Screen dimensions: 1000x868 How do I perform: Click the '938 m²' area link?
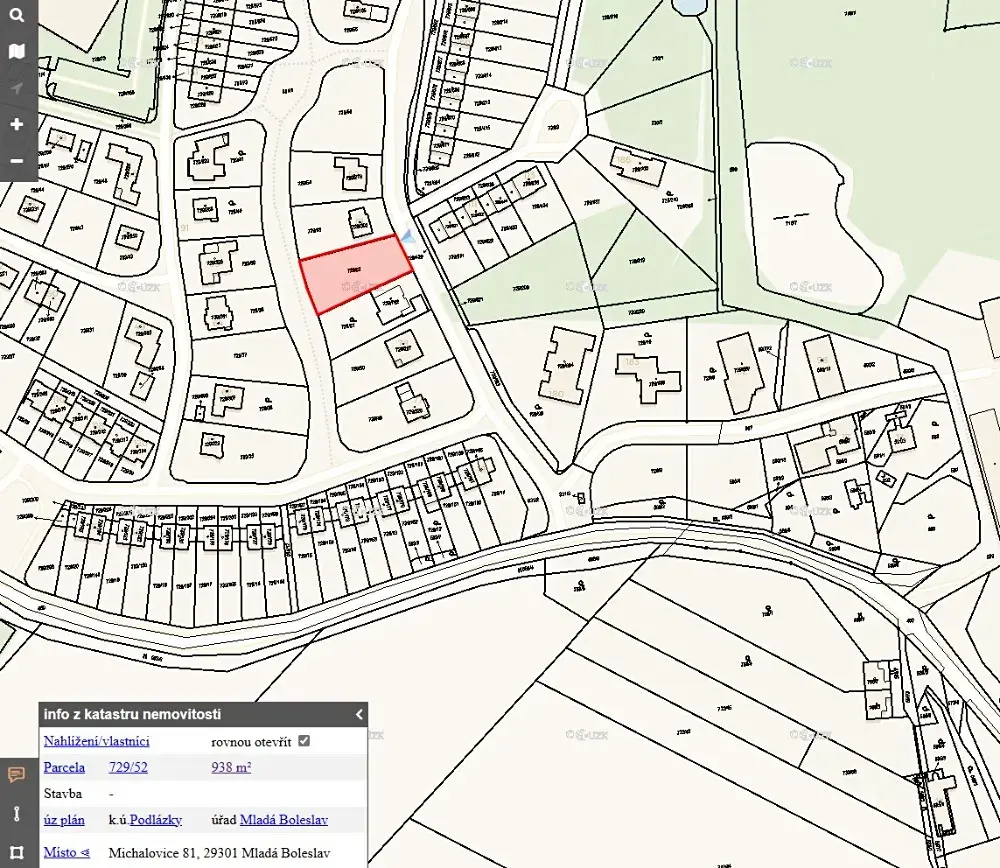[231, 767]
